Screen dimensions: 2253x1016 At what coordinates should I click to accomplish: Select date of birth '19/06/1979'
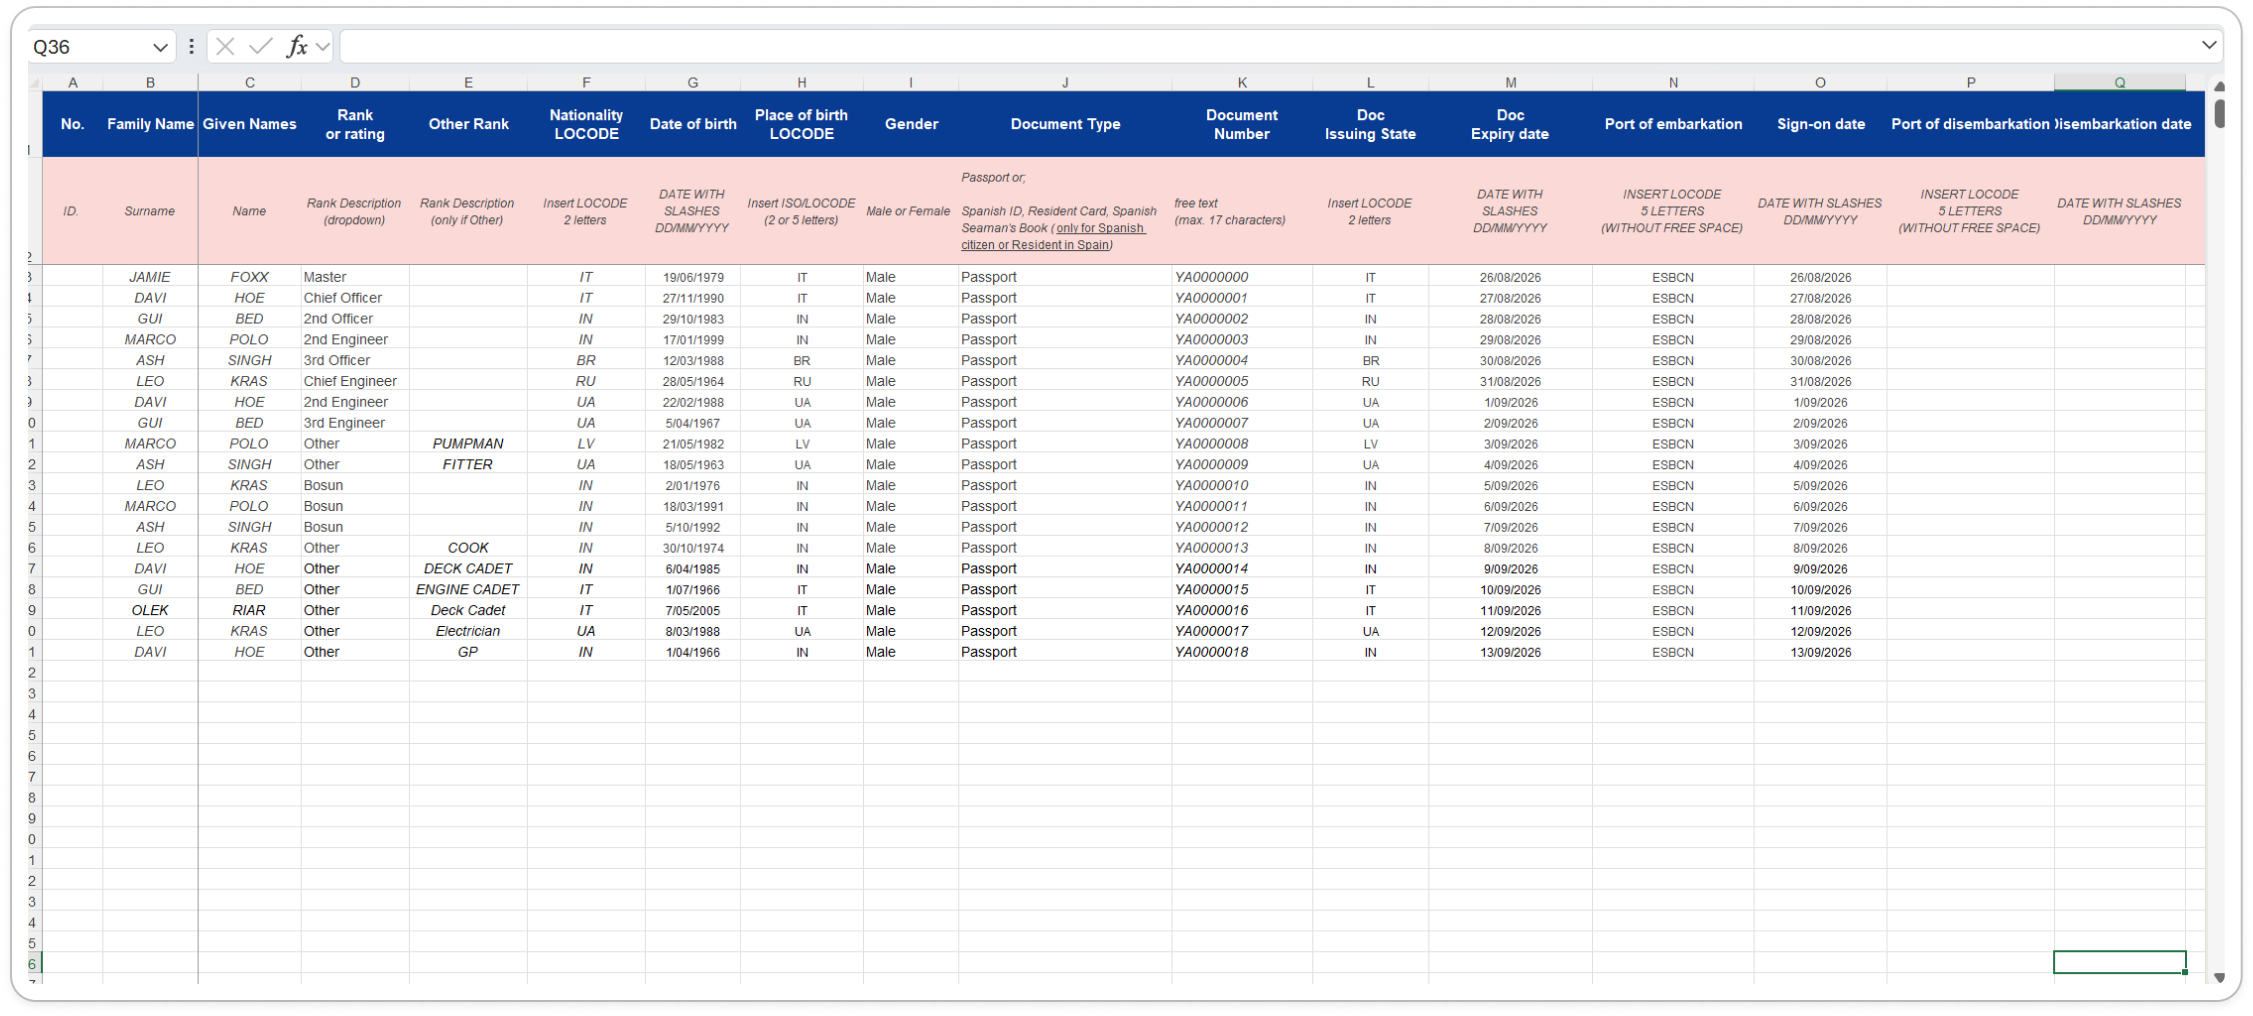click(x=693, y=277)
